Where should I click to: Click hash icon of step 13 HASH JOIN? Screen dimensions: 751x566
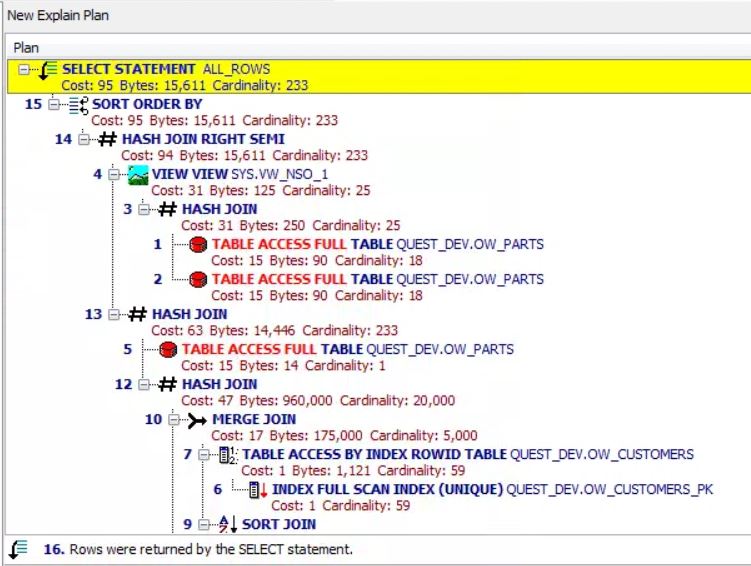tap(137, 314)
